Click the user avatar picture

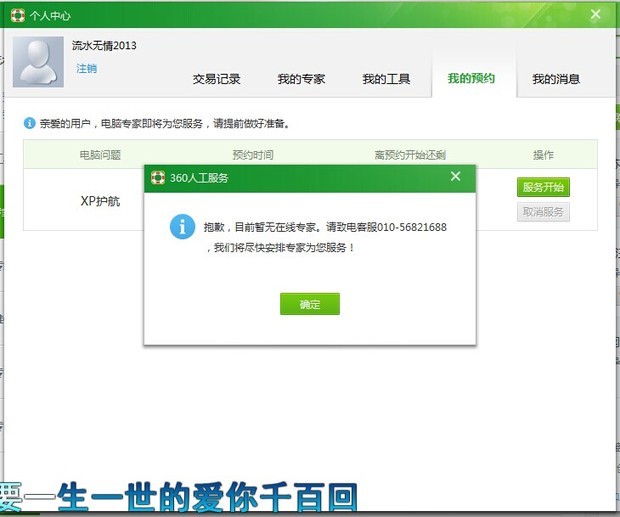pos(41,63)
